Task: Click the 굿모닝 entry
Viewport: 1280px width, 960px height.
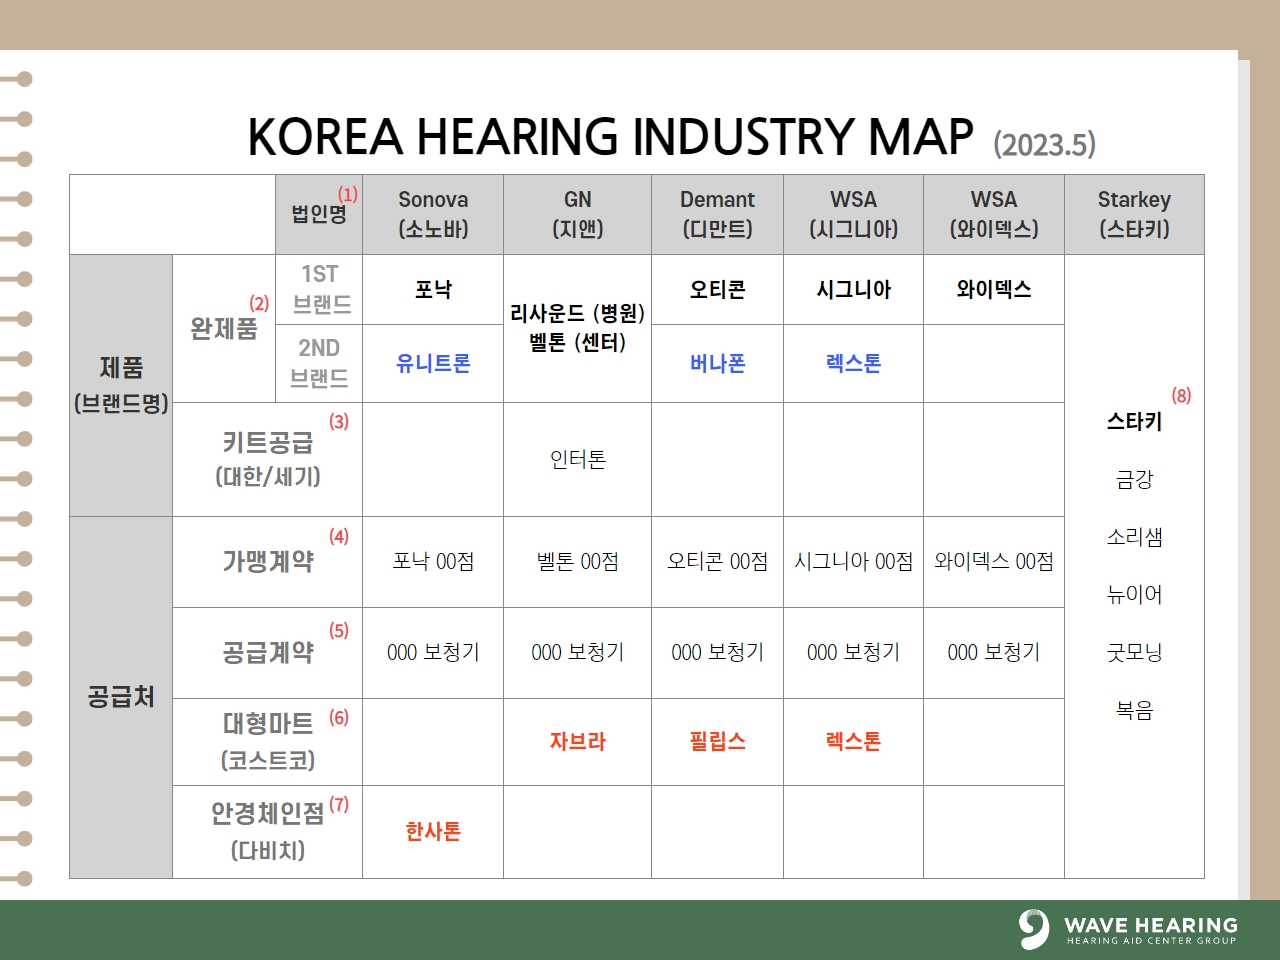Action: 1134,653
